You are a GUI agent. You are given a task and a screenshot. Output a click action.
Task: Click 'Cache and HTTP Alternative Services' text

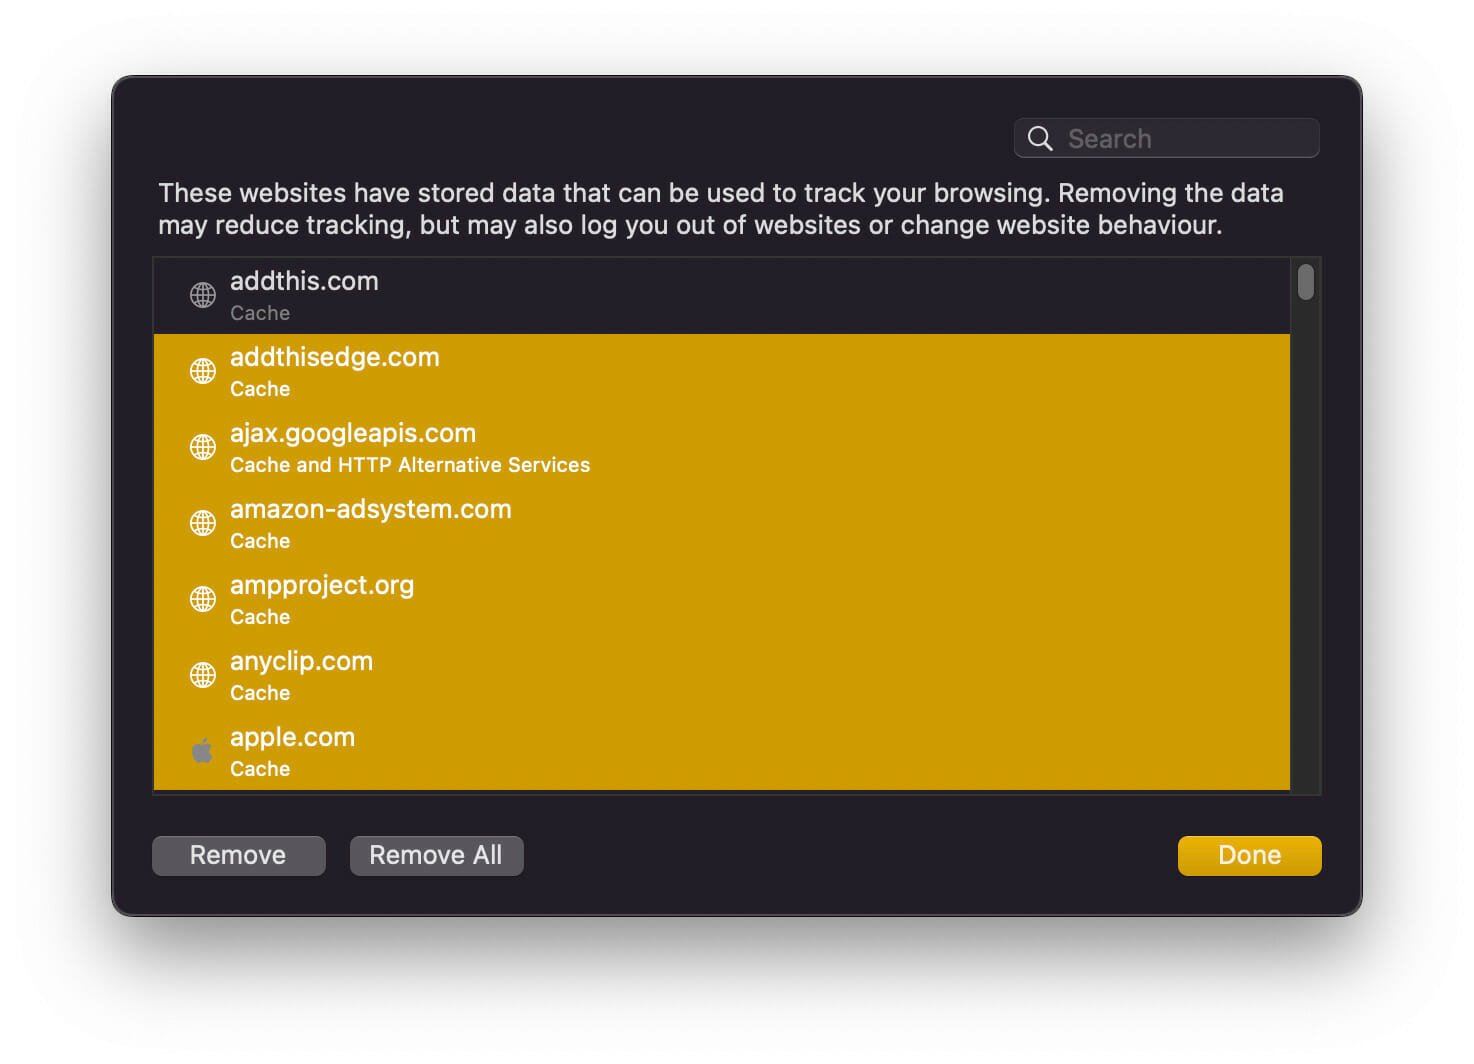click(410, 465)
